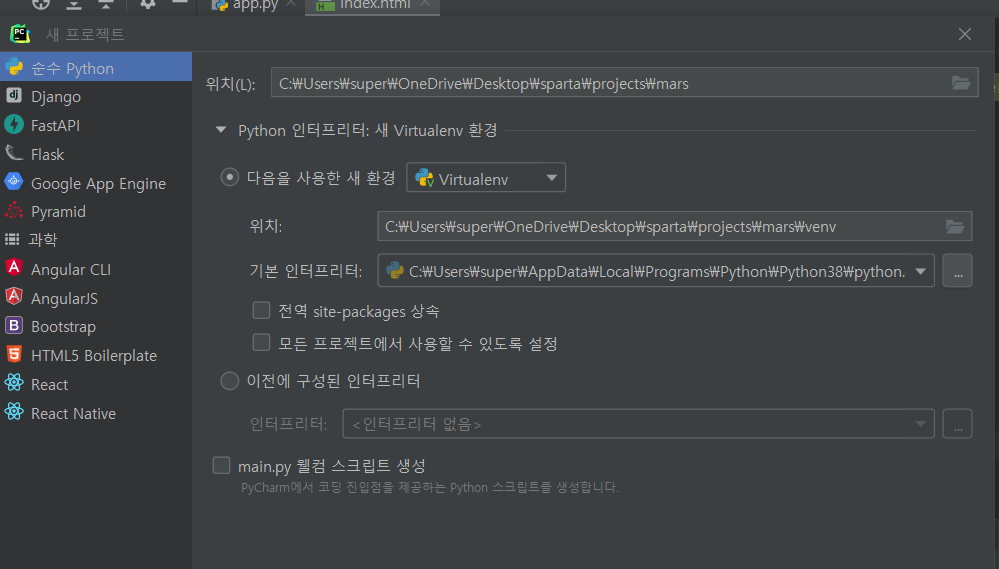Open the 인터프리터 없음 dropdown
This screenshot has height=569, width=999.
click(x=638, y=424)
